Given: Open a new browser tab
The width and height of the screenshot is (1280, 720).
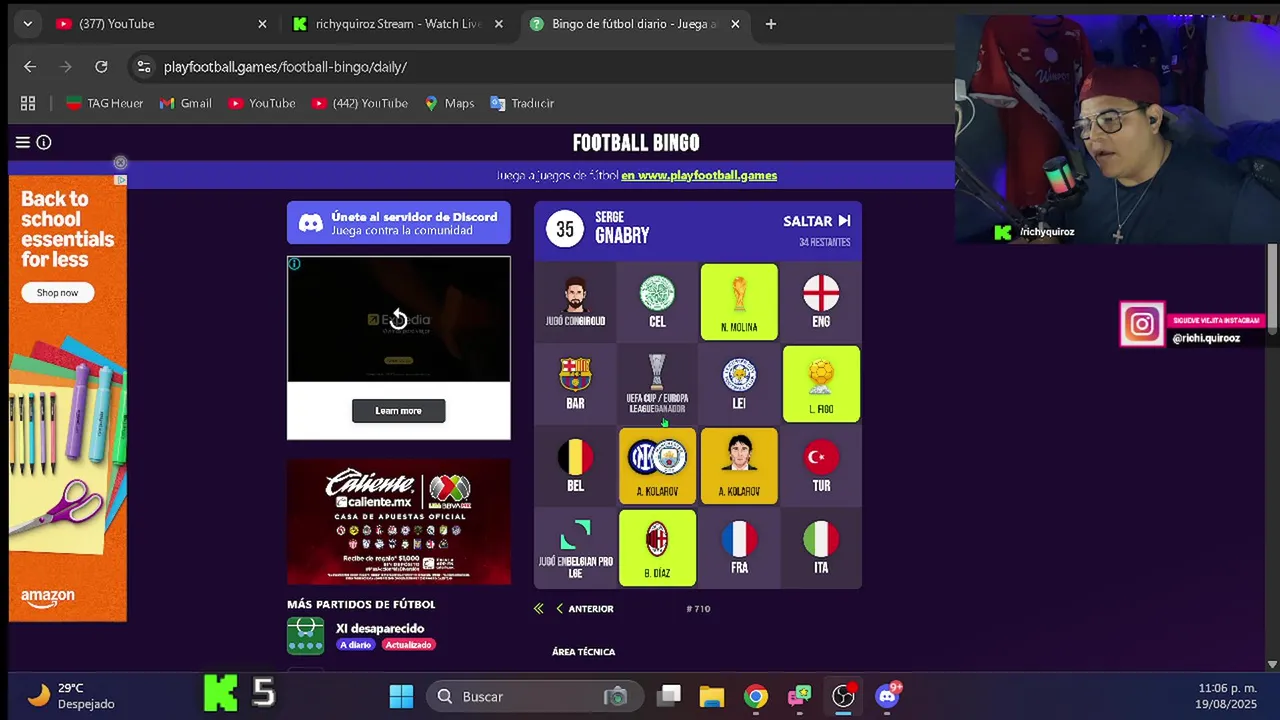Looking at the screenshot, I should (770, 24).
